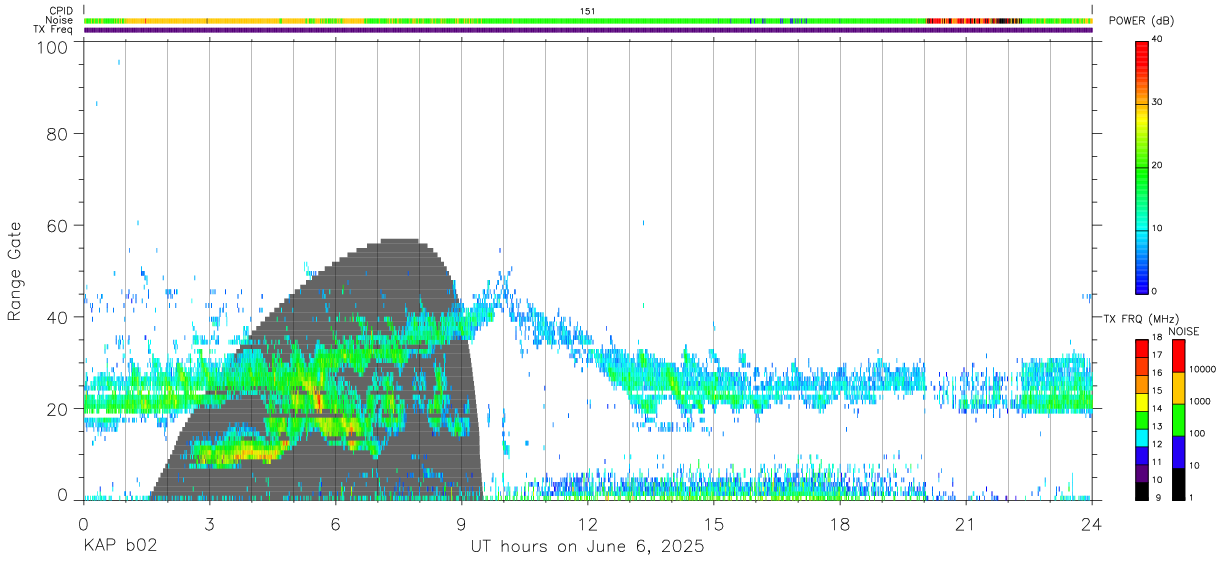Click the 1 label on the NOISE scale

(x=1191, y=497)
